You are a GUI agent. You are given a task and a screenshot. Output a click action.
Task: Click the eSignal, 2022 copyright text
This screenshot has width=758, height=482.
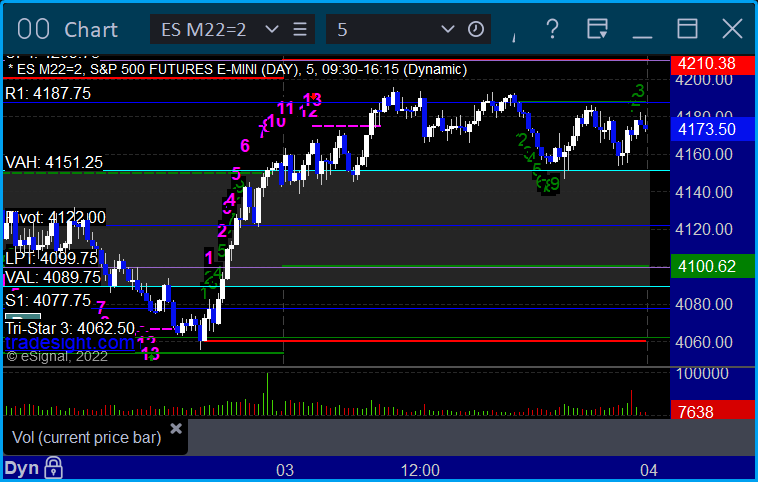(57, 356)
